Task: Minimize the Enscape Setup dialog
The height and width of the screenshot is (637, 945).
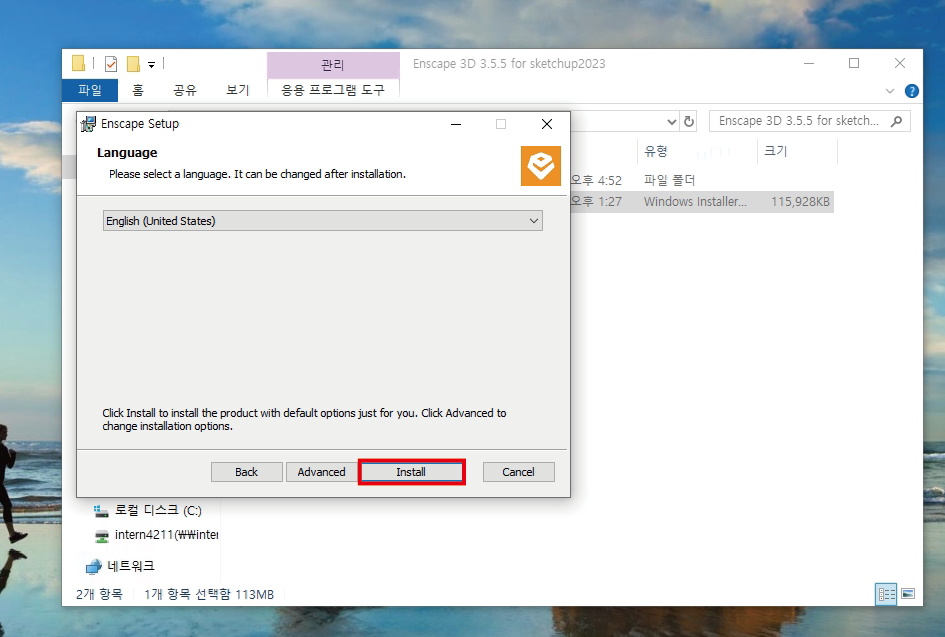Action: point(456,124)
